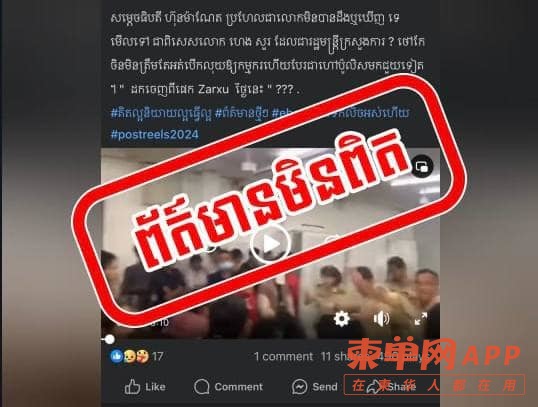Click the video progress bar handle
The height and width of the screenshot is (407, 538).
click(x=109, y=339)
